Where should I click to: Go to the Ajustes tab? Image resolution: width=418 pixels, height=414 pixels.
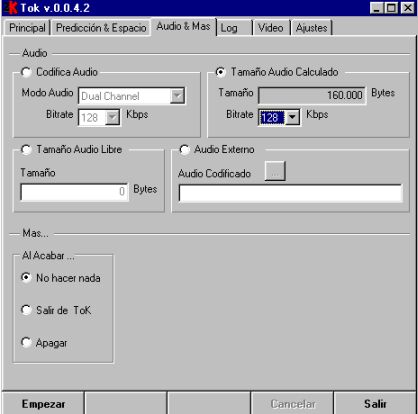coord(311,28)
